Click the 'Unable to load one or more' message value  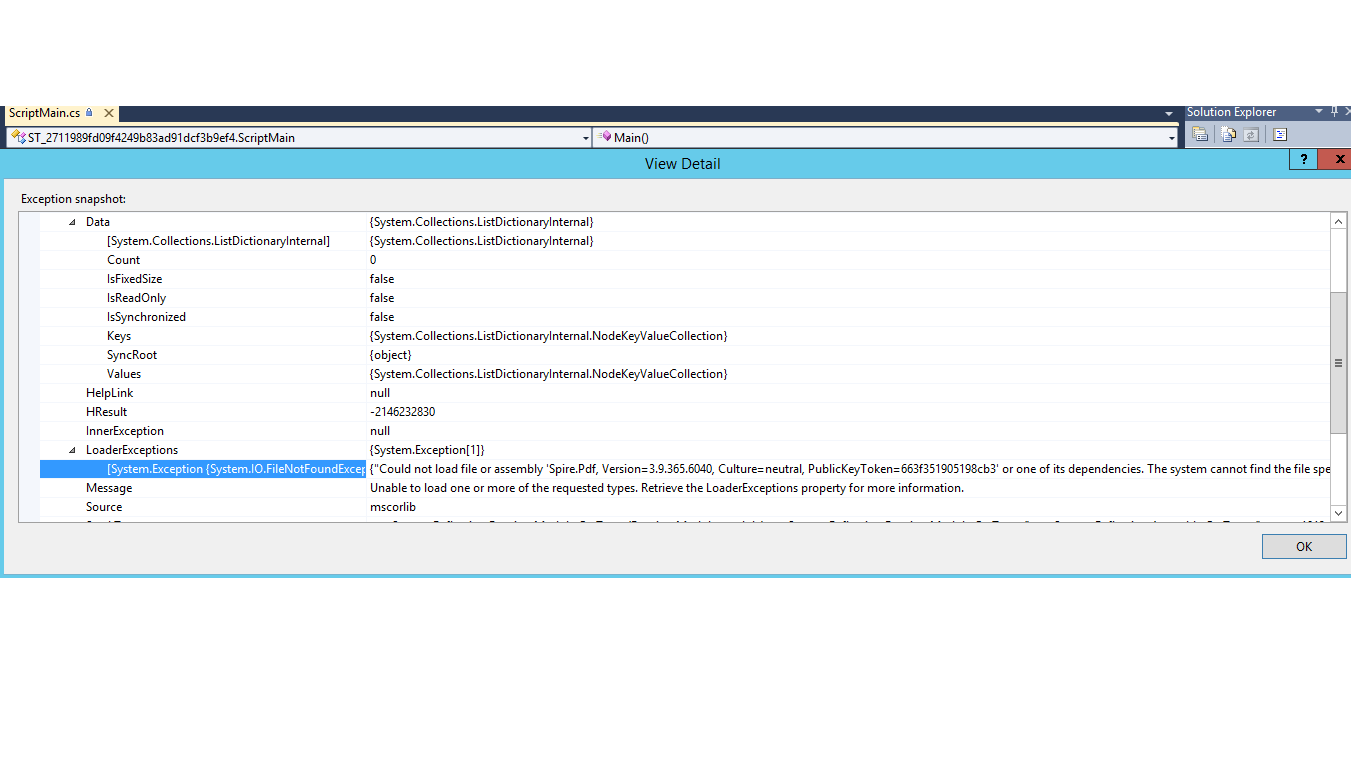pos(666,488)
